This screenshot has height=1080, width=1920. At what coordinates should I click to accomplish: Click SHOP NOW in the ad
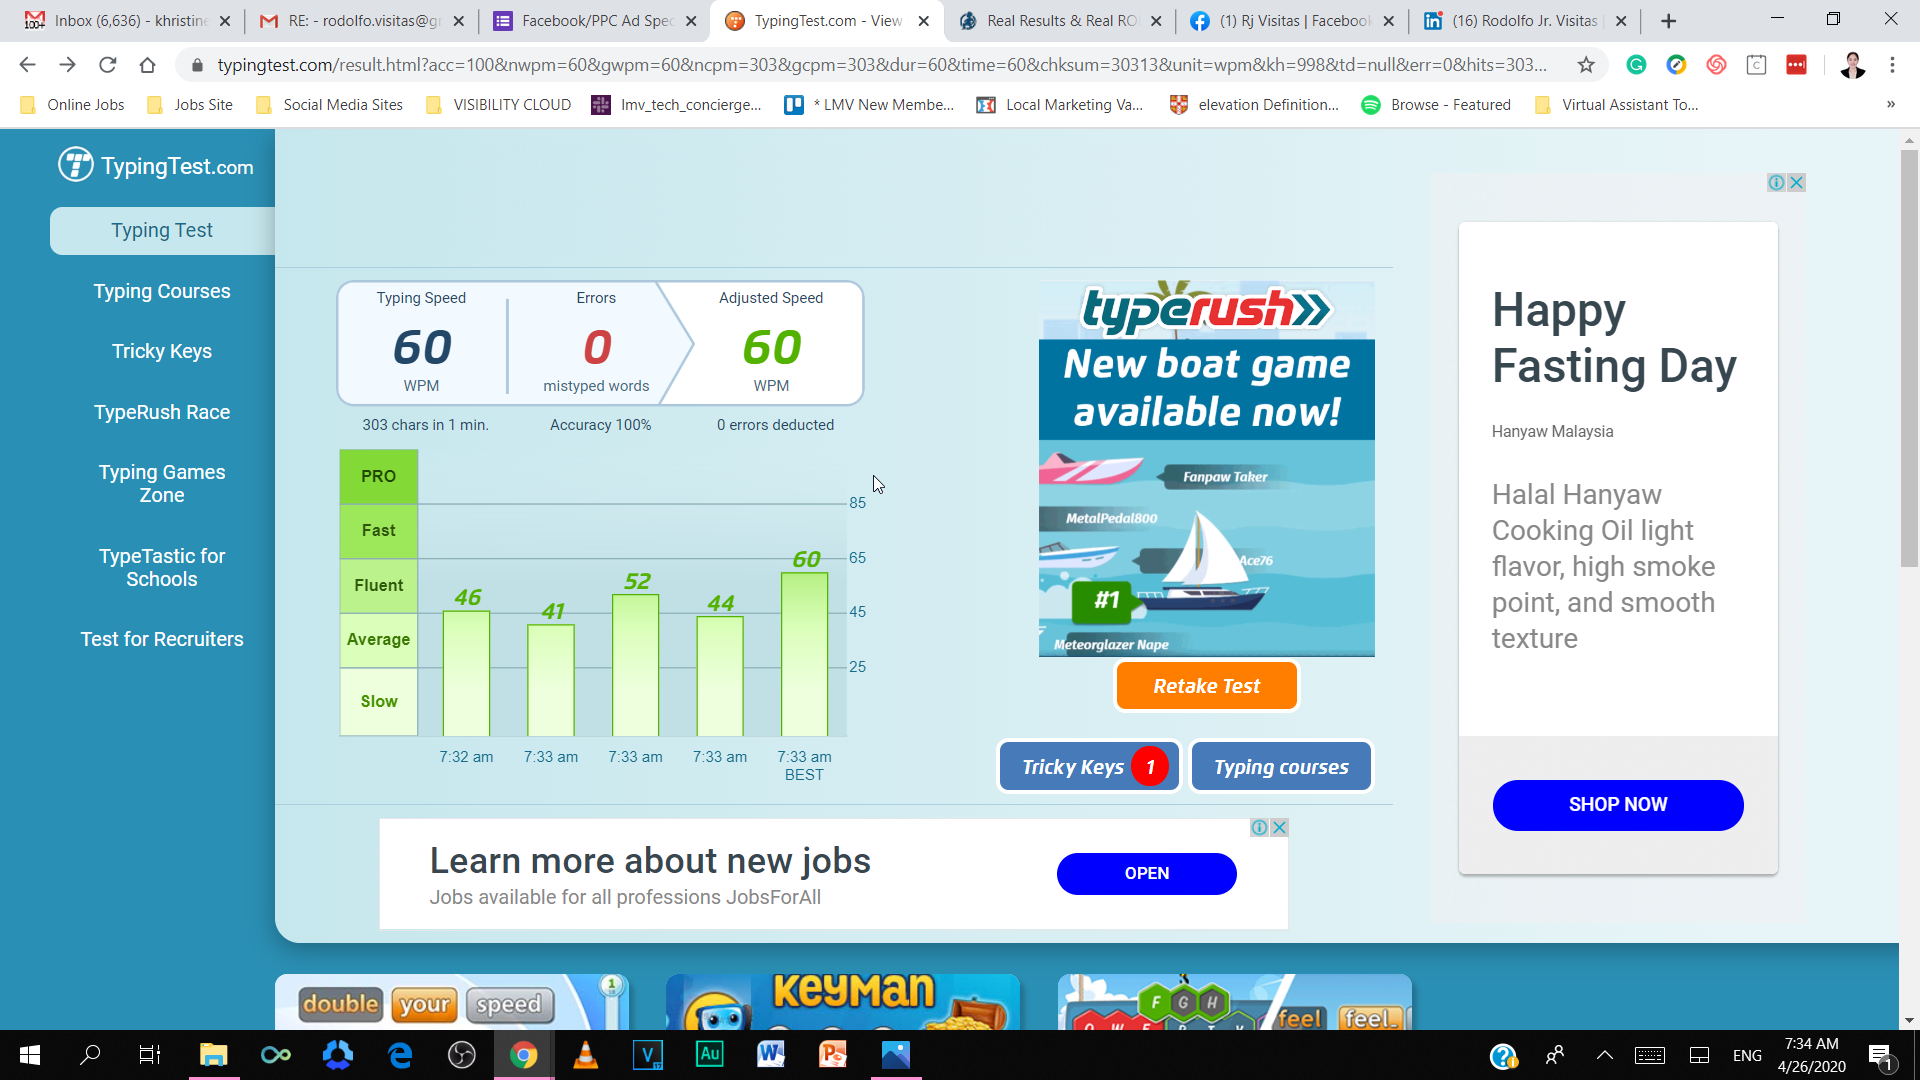point(1618,805)
